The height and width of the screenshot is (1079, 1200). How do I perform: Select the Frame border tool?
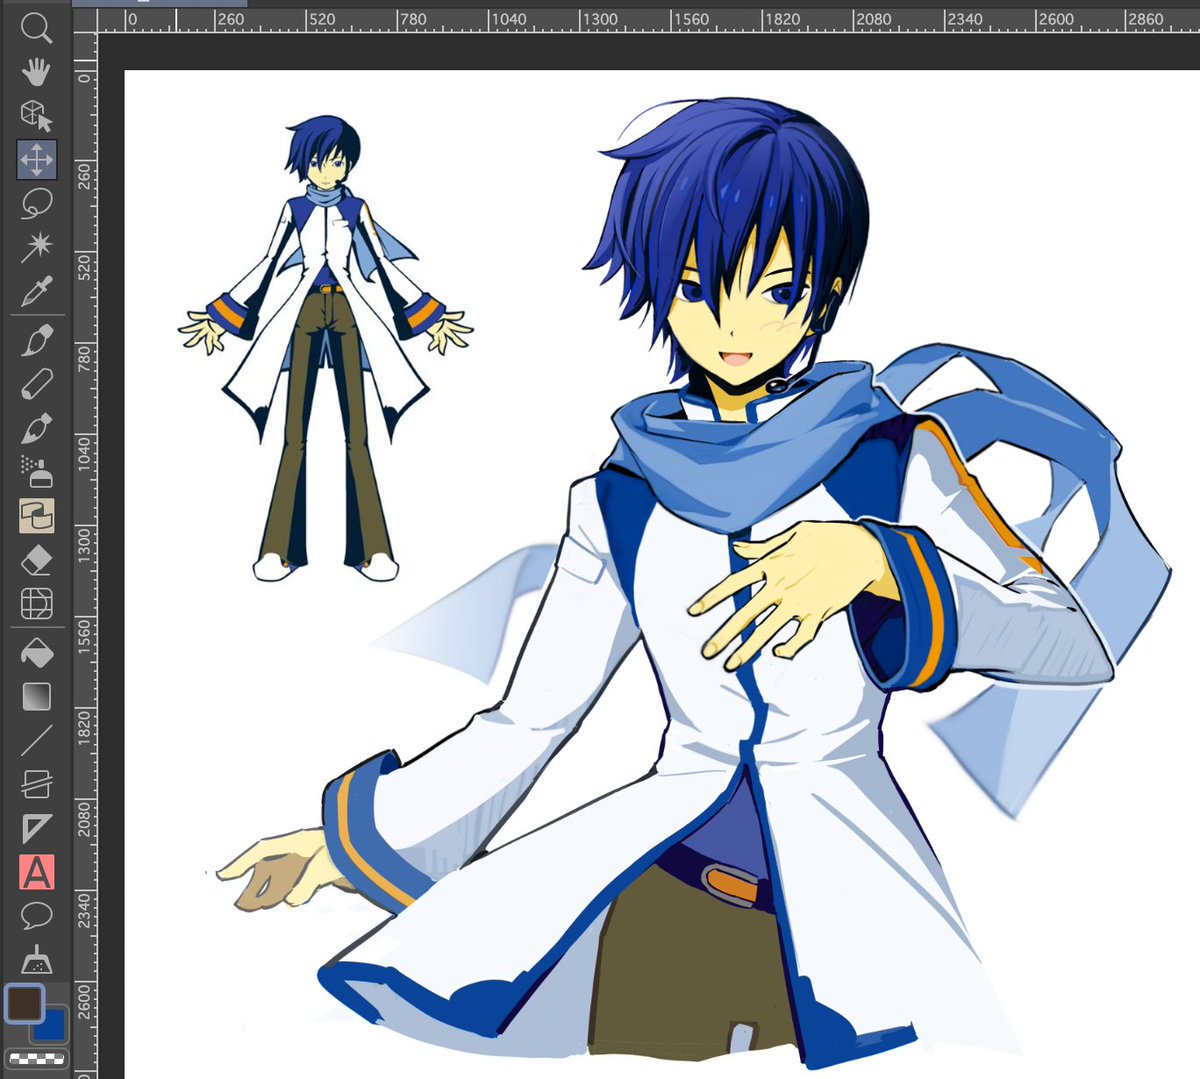[36, 784]
